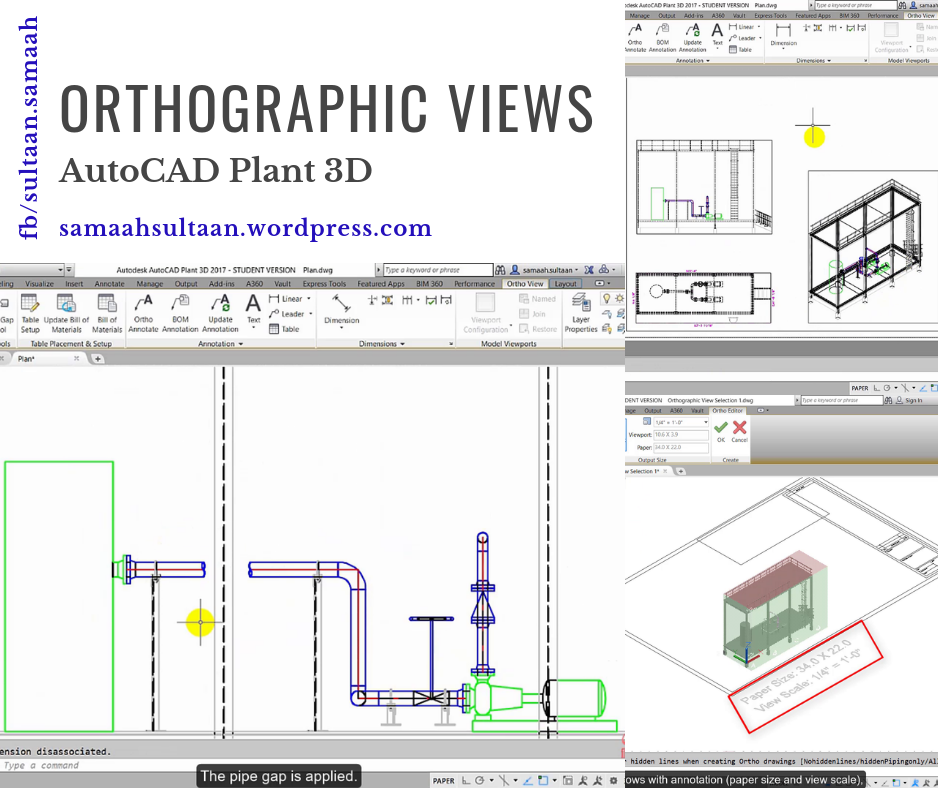
Task: Launch Ortho Annotate in the layout-sheet window
Action: click(x=635, y=38)
